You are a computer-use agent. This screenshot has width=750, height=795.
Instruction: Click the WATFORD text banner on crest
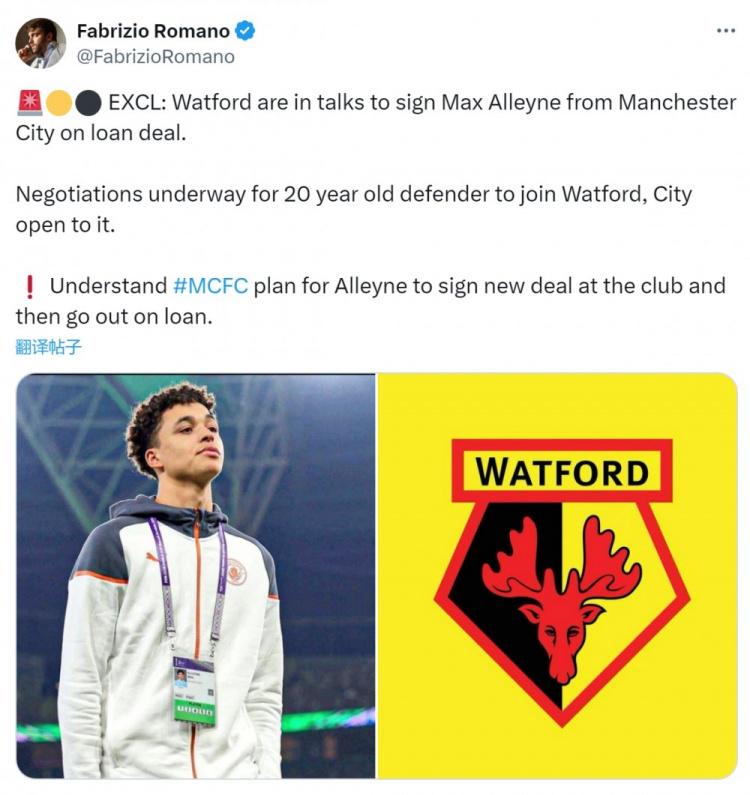tap(562, 472)
